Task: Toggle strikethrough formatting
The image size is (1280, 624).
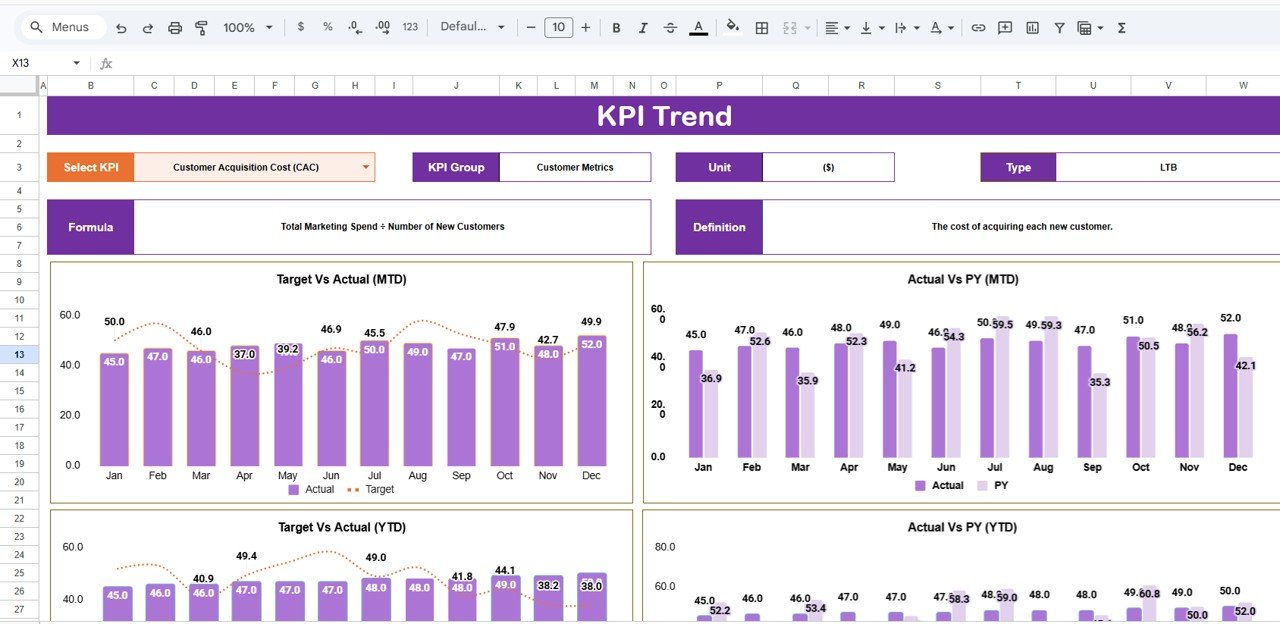Action: click(x=670, y=28)
